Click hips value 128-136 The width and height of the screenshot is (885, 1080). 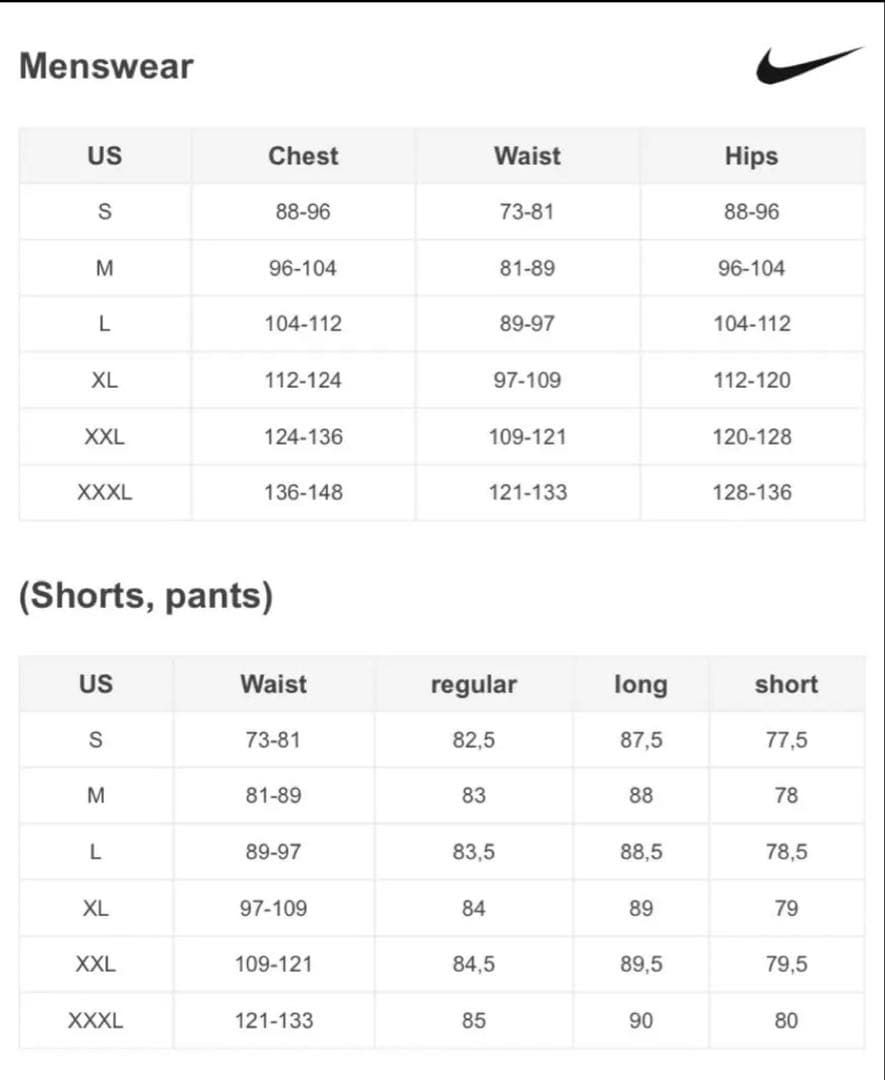[x=752, y=492]
